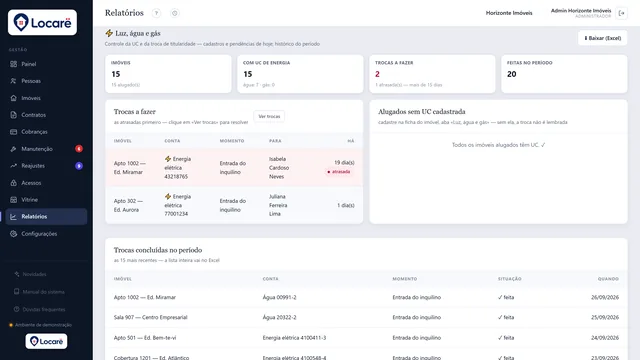Click the lightning icon beside Luz, água e gás
This screenshot has height=360, width=640.
(109, 33)
